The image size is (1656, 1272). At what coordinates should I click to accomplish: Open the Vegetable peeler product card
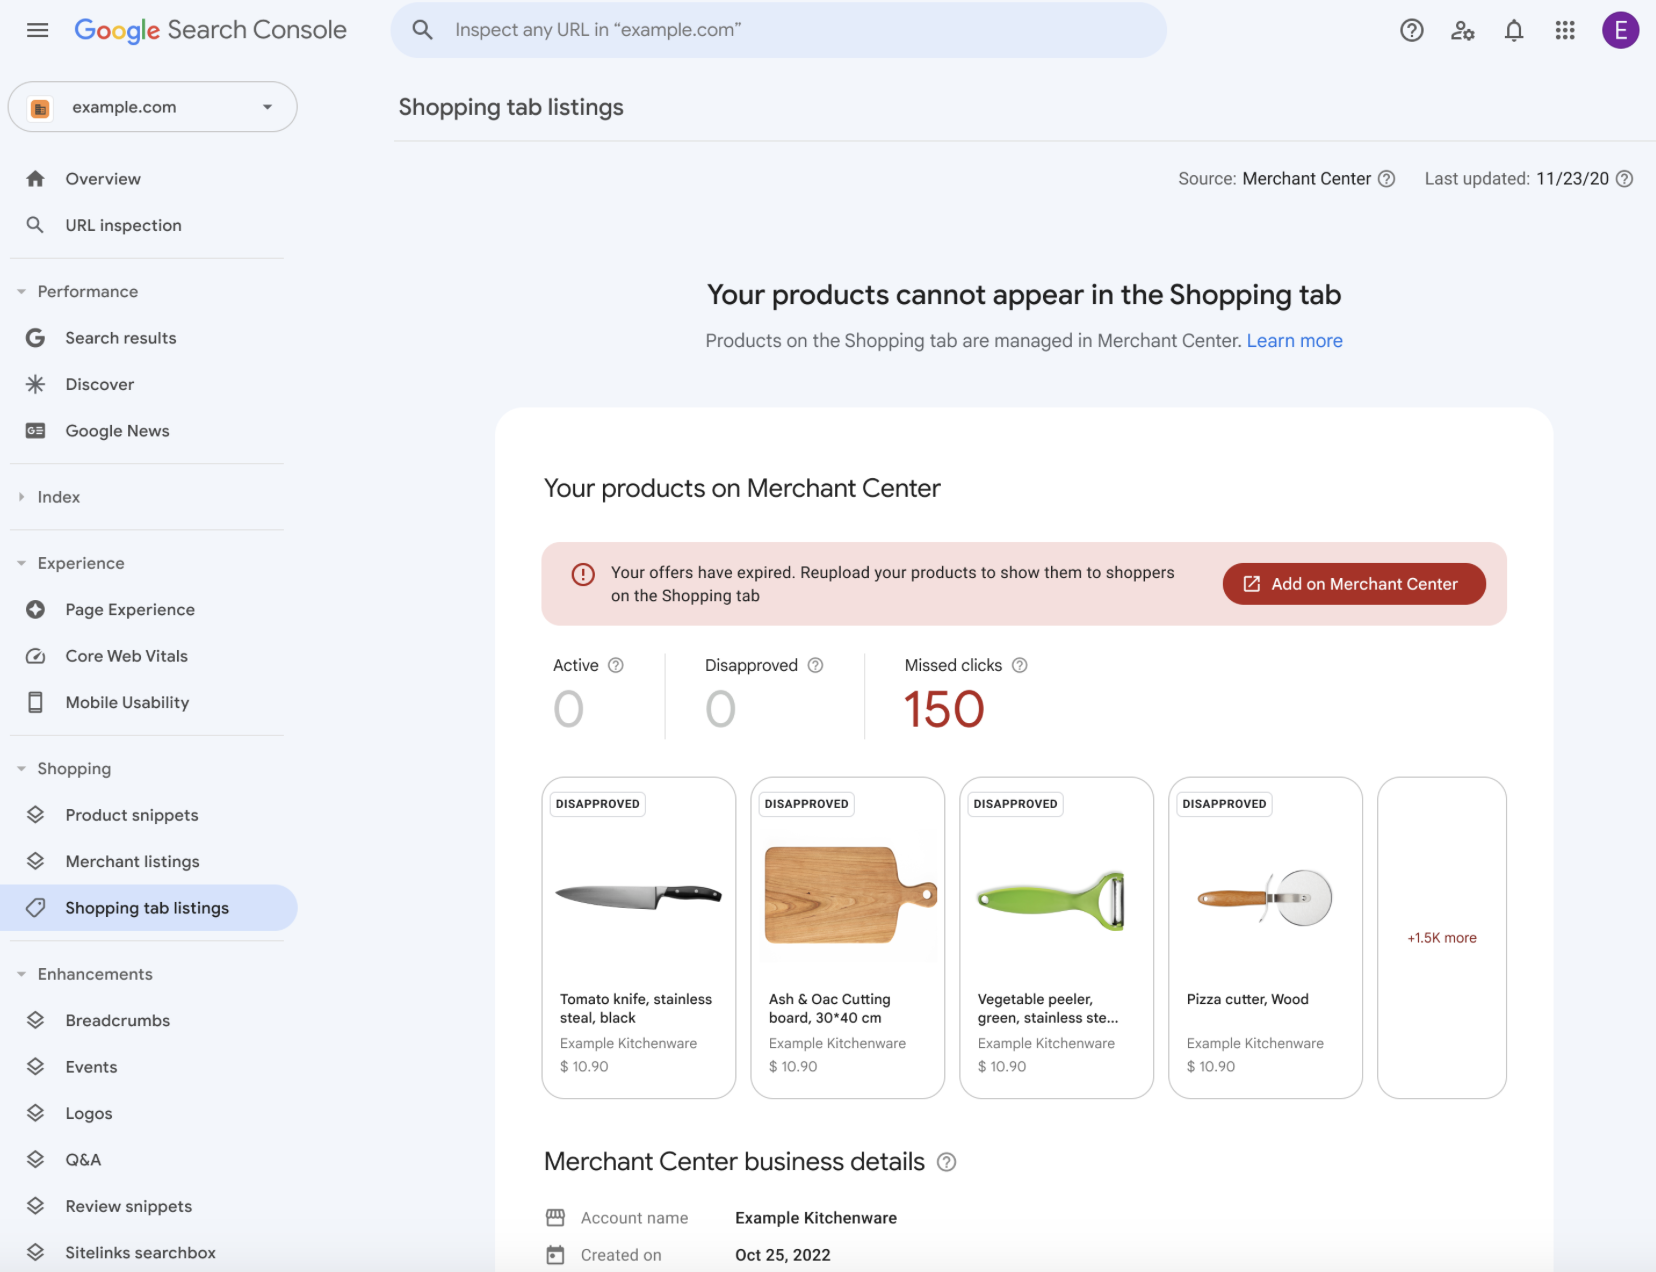(1057, 938)
